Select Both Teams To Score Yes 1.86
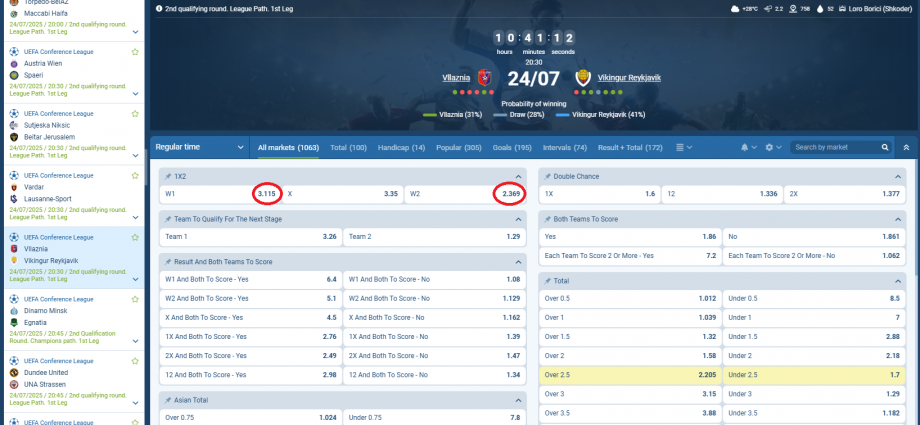This screenshot has height=425, width=920. click(x=630, y=237)
